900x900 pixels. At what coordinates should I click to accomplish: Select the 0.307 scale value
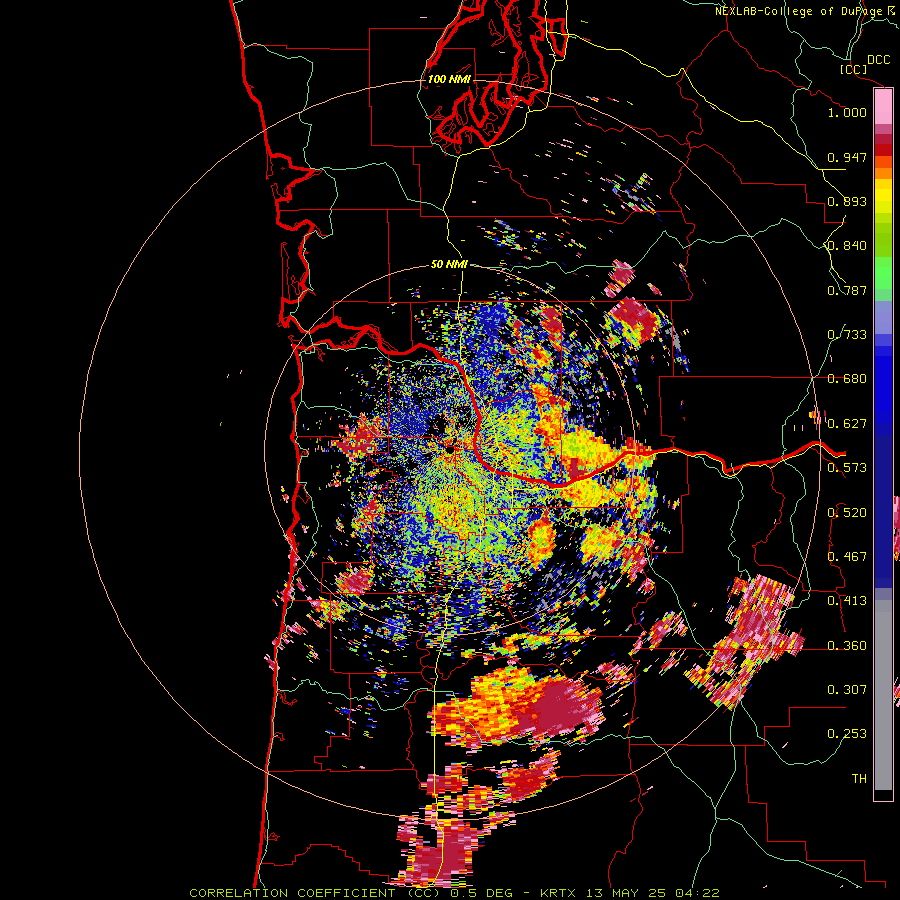click(847, 690)
